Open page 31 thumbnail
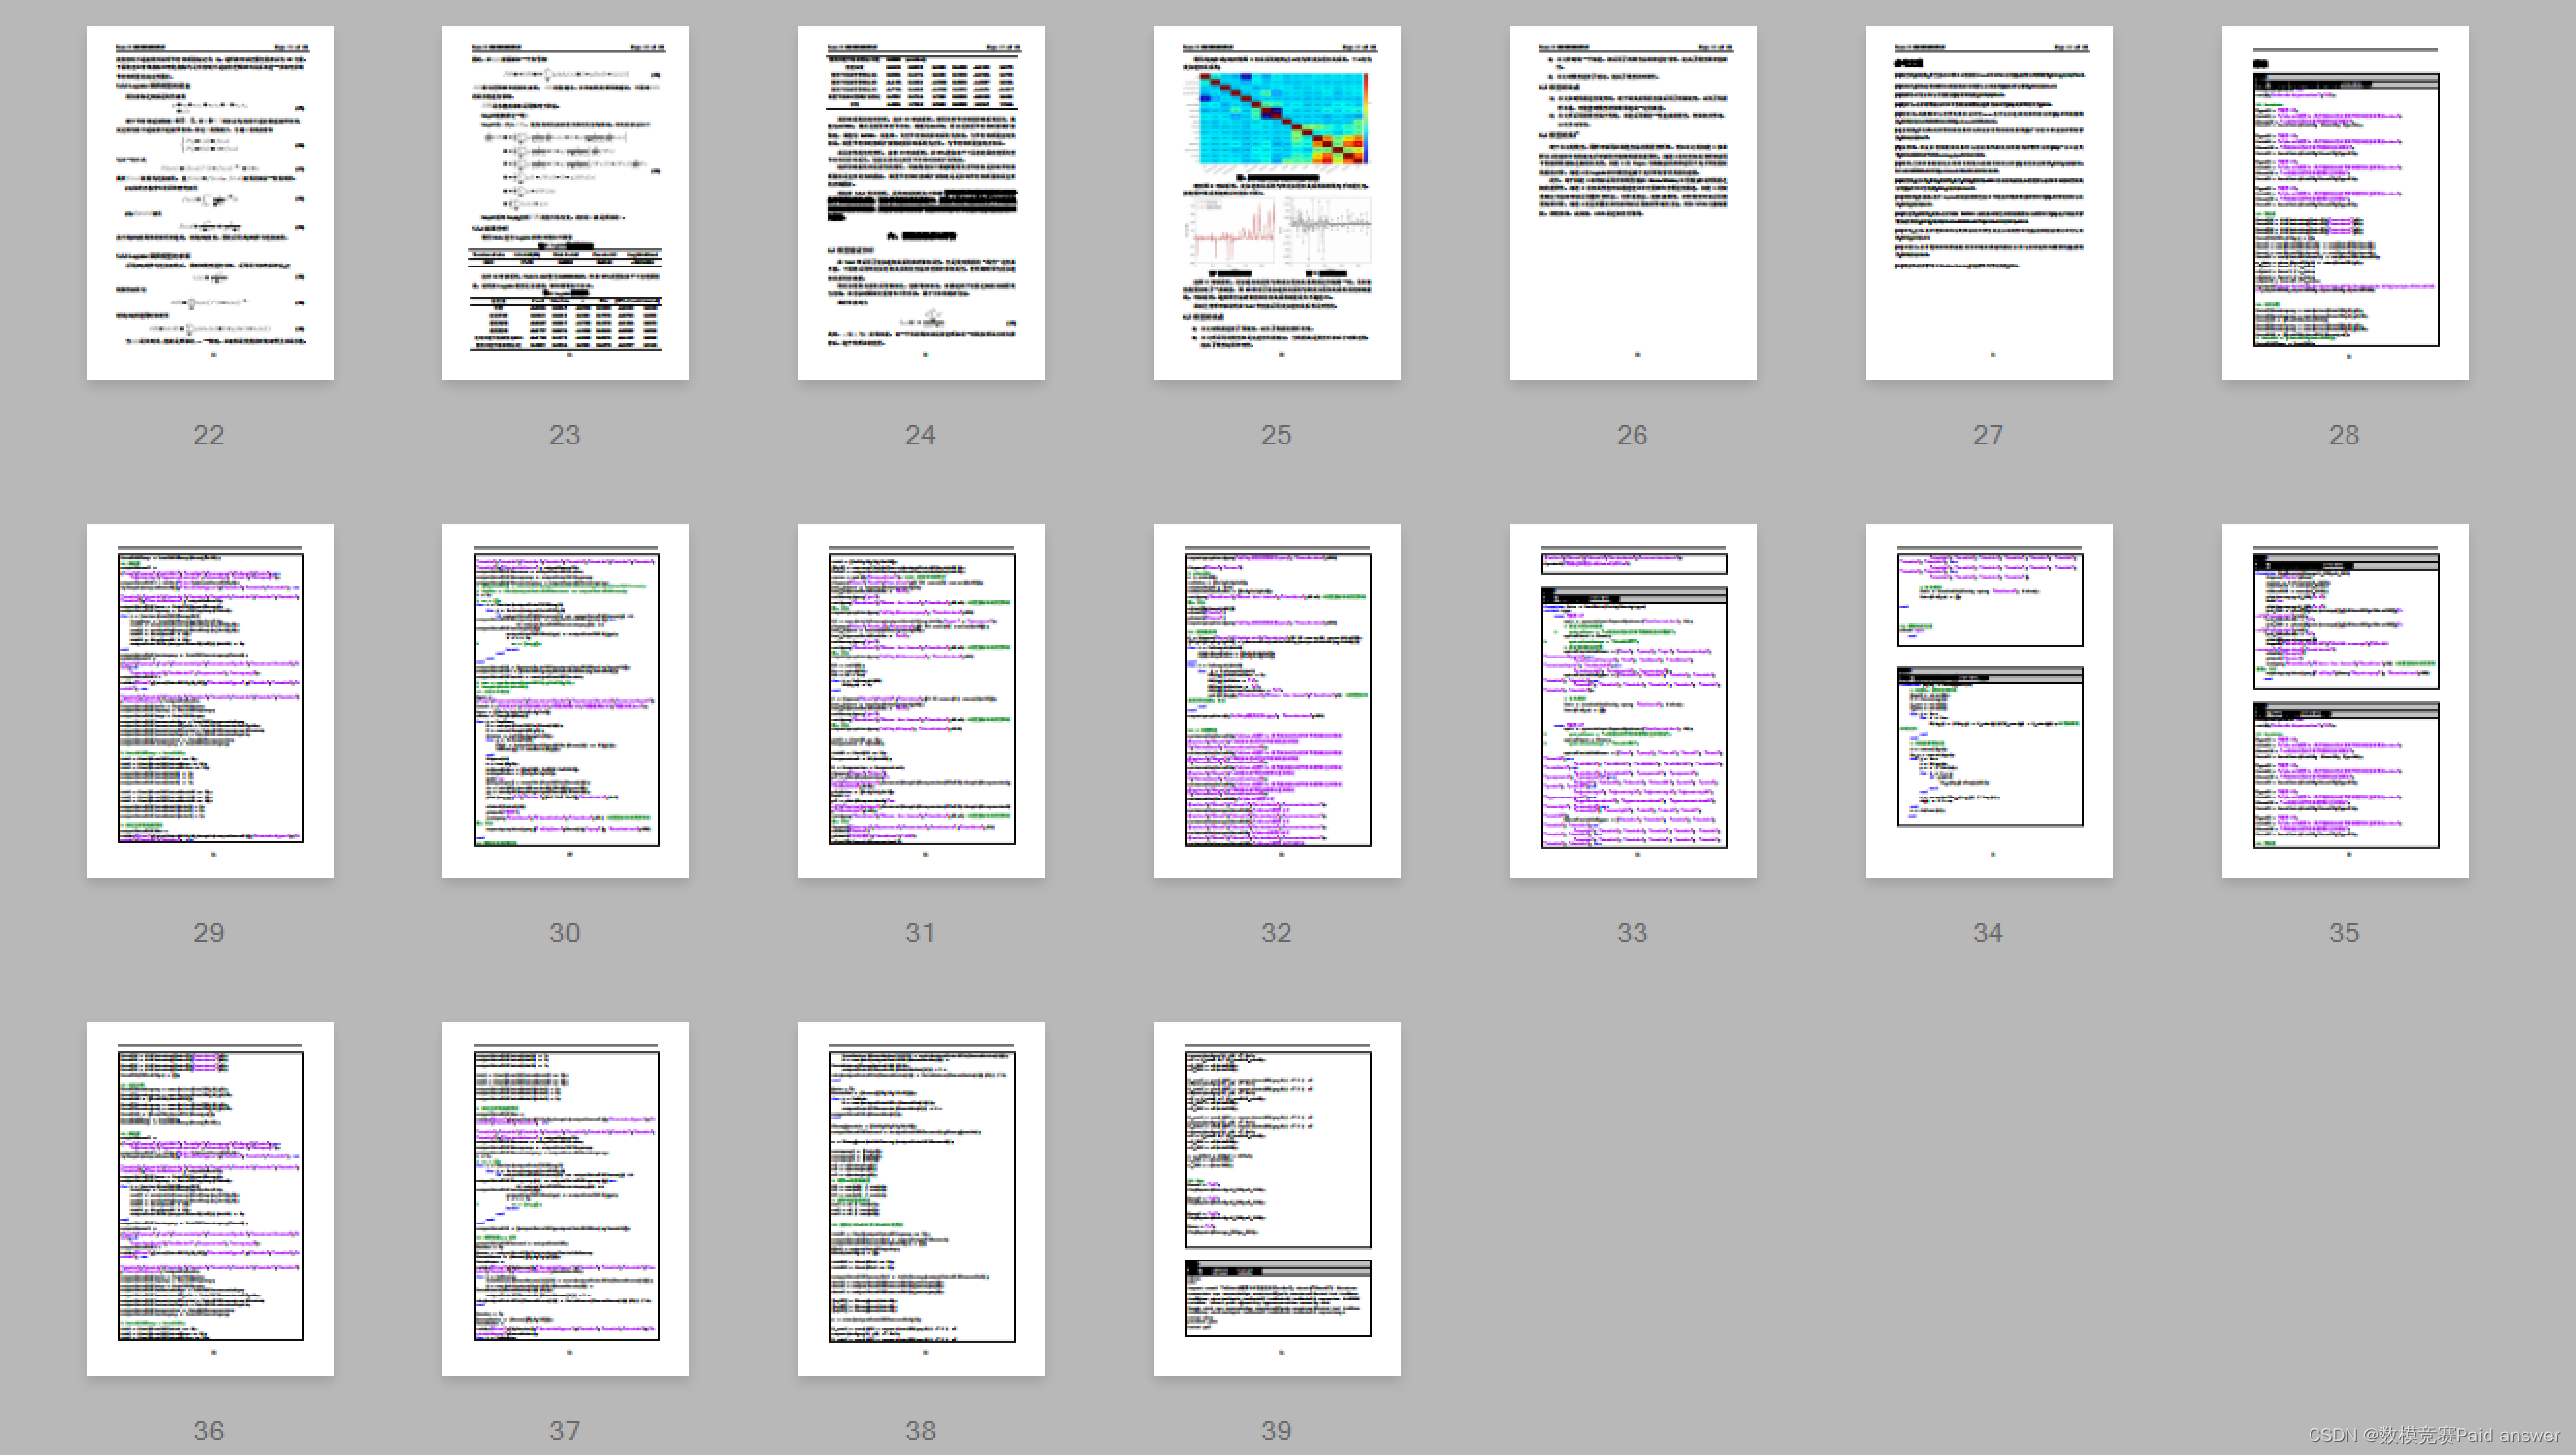The image size is (2576, 1455). [x=921, y=701]
